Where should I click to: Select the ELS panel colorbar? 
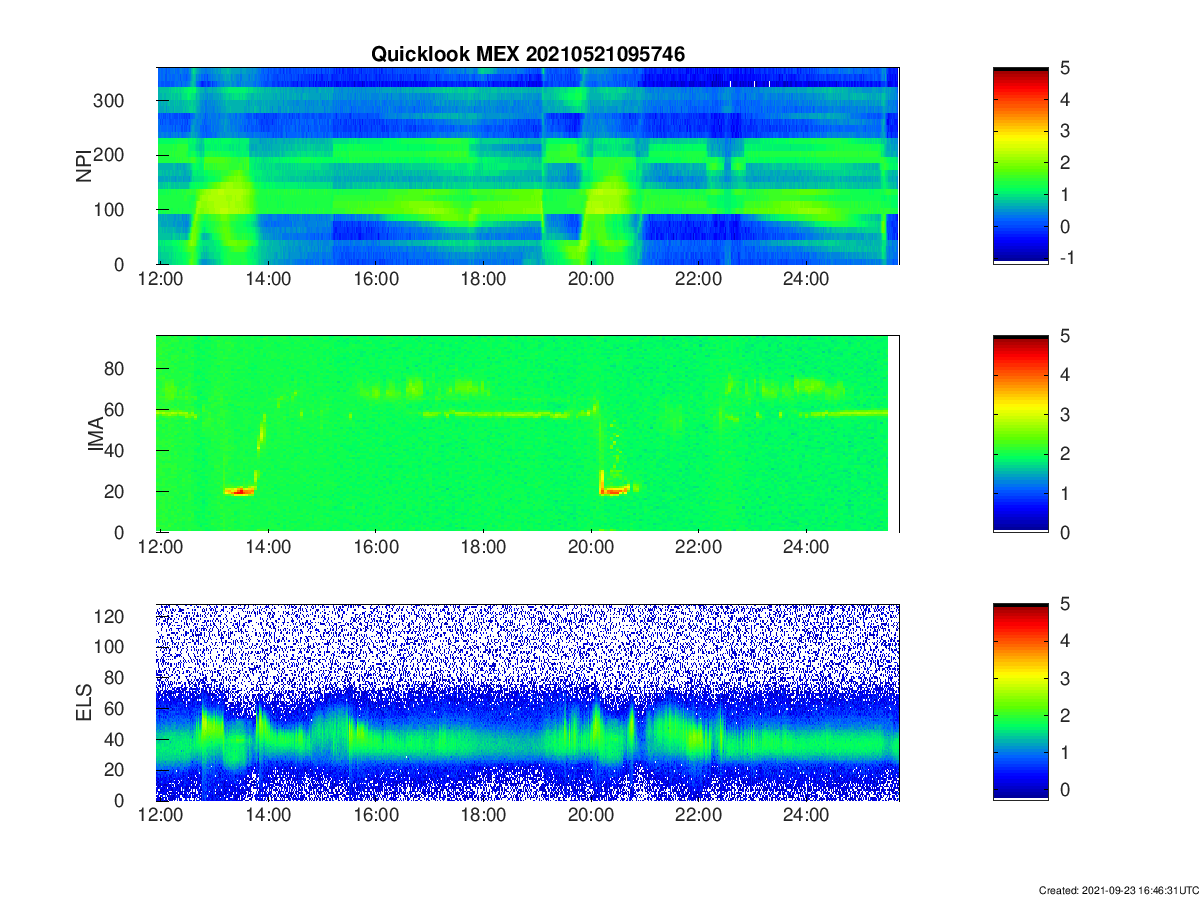point(1021,702)
